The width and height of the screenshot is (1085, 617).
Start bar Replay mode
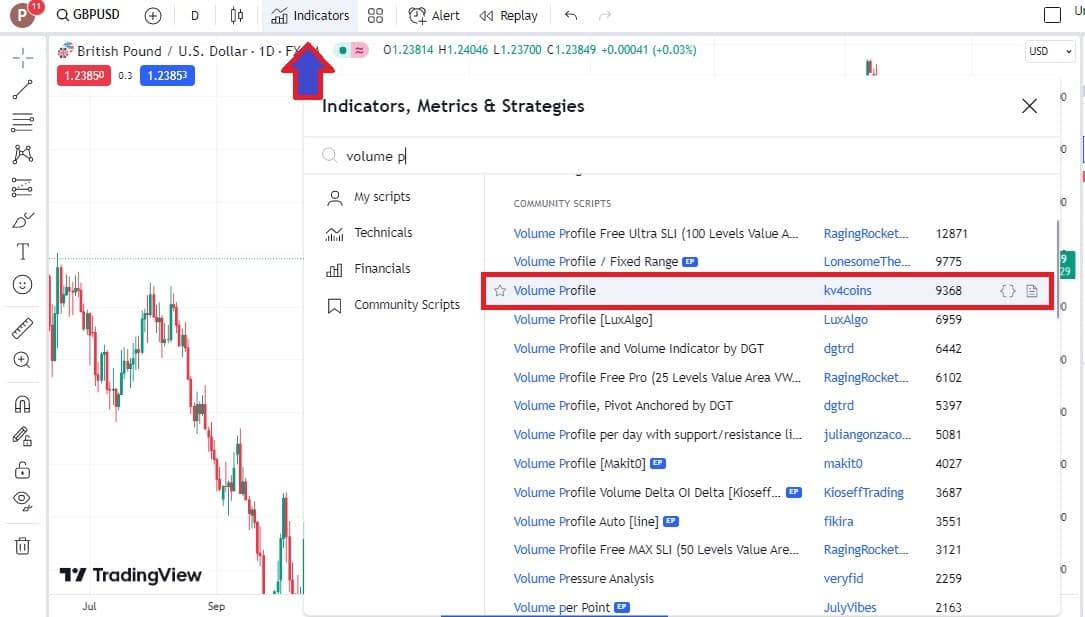[509, 15]
